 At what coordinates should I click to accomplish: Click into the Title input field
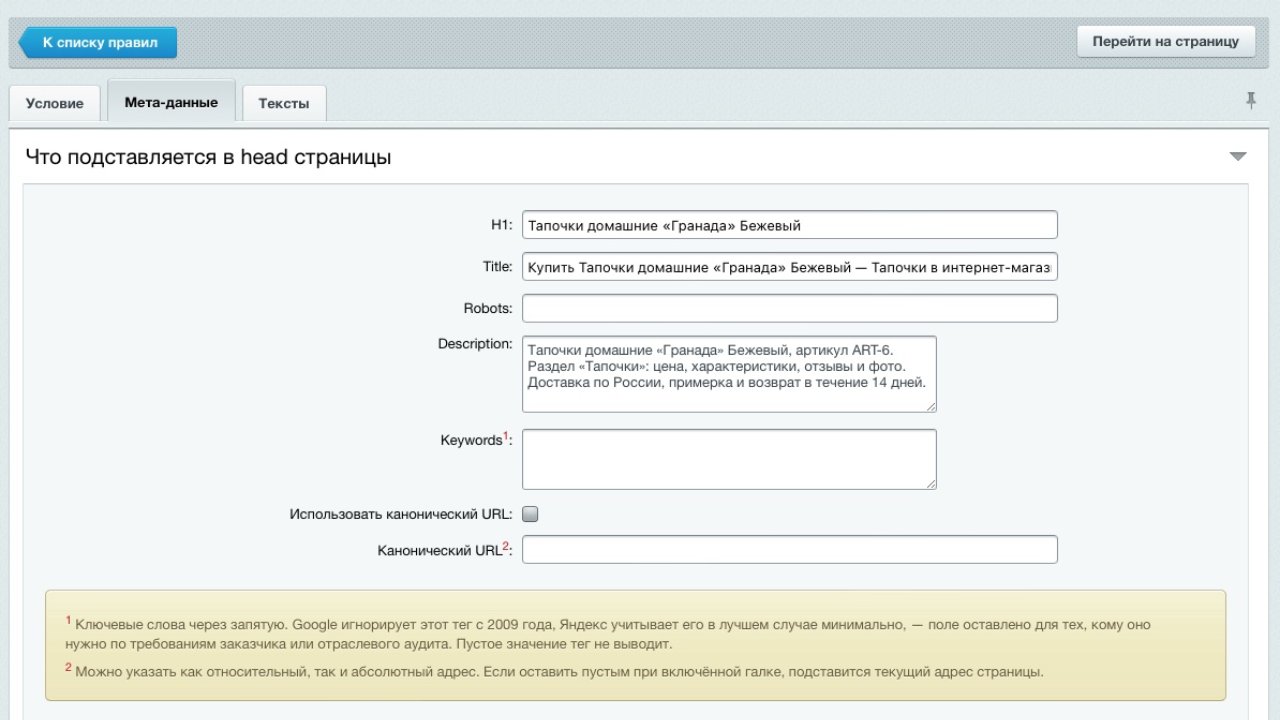(790, 267)
